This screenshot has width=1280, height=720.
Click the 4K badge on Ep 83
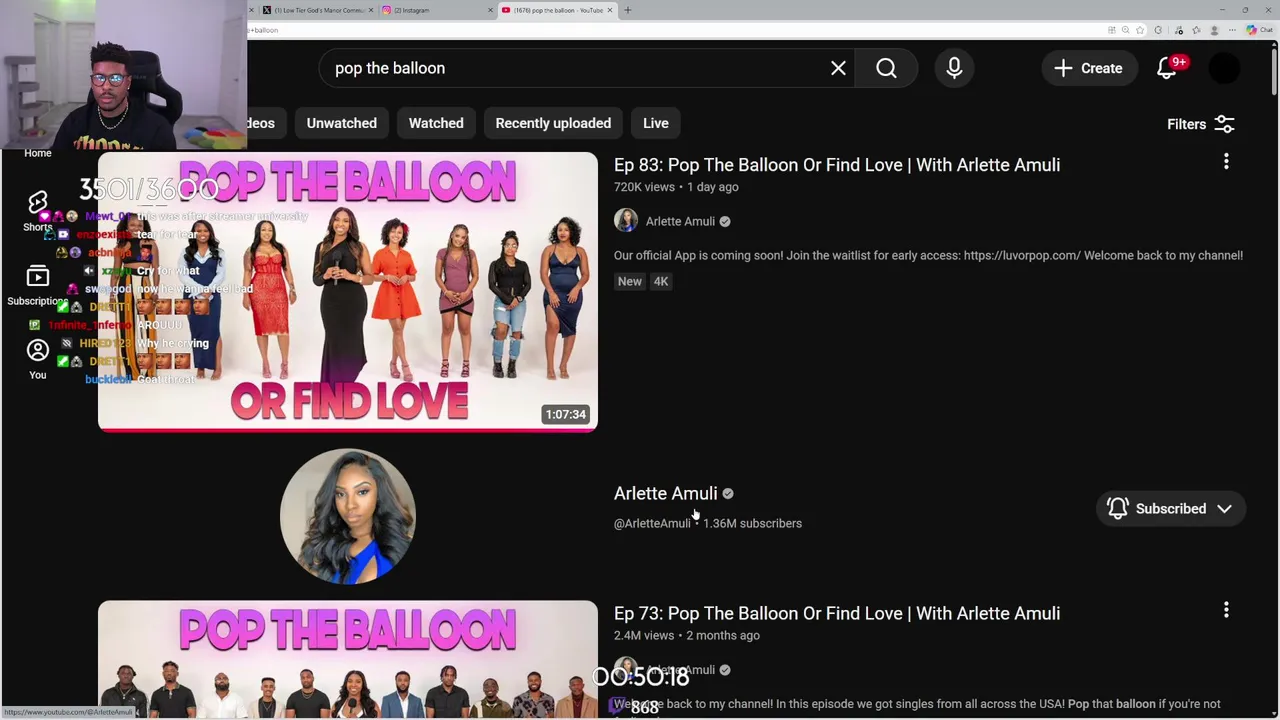tap(661, 281)
